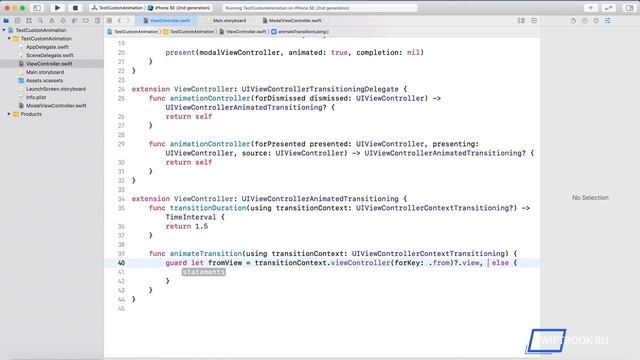Stop the running app
640x360 pixels.
(x=75, y=8)
